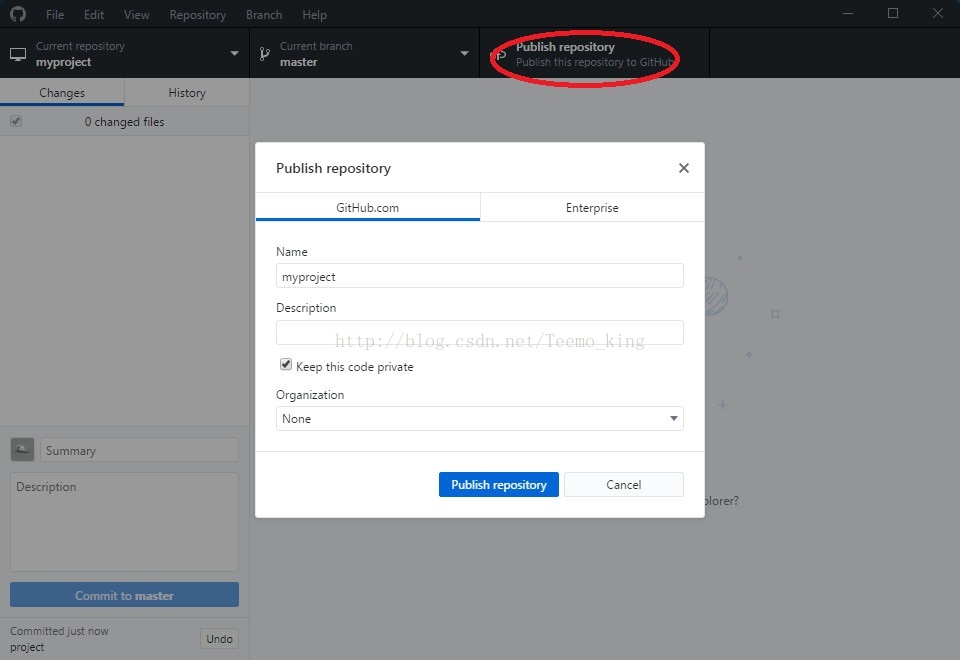Expand the Current repository myproject dropdown
This screenshot has width=960, height=660.
124,53
